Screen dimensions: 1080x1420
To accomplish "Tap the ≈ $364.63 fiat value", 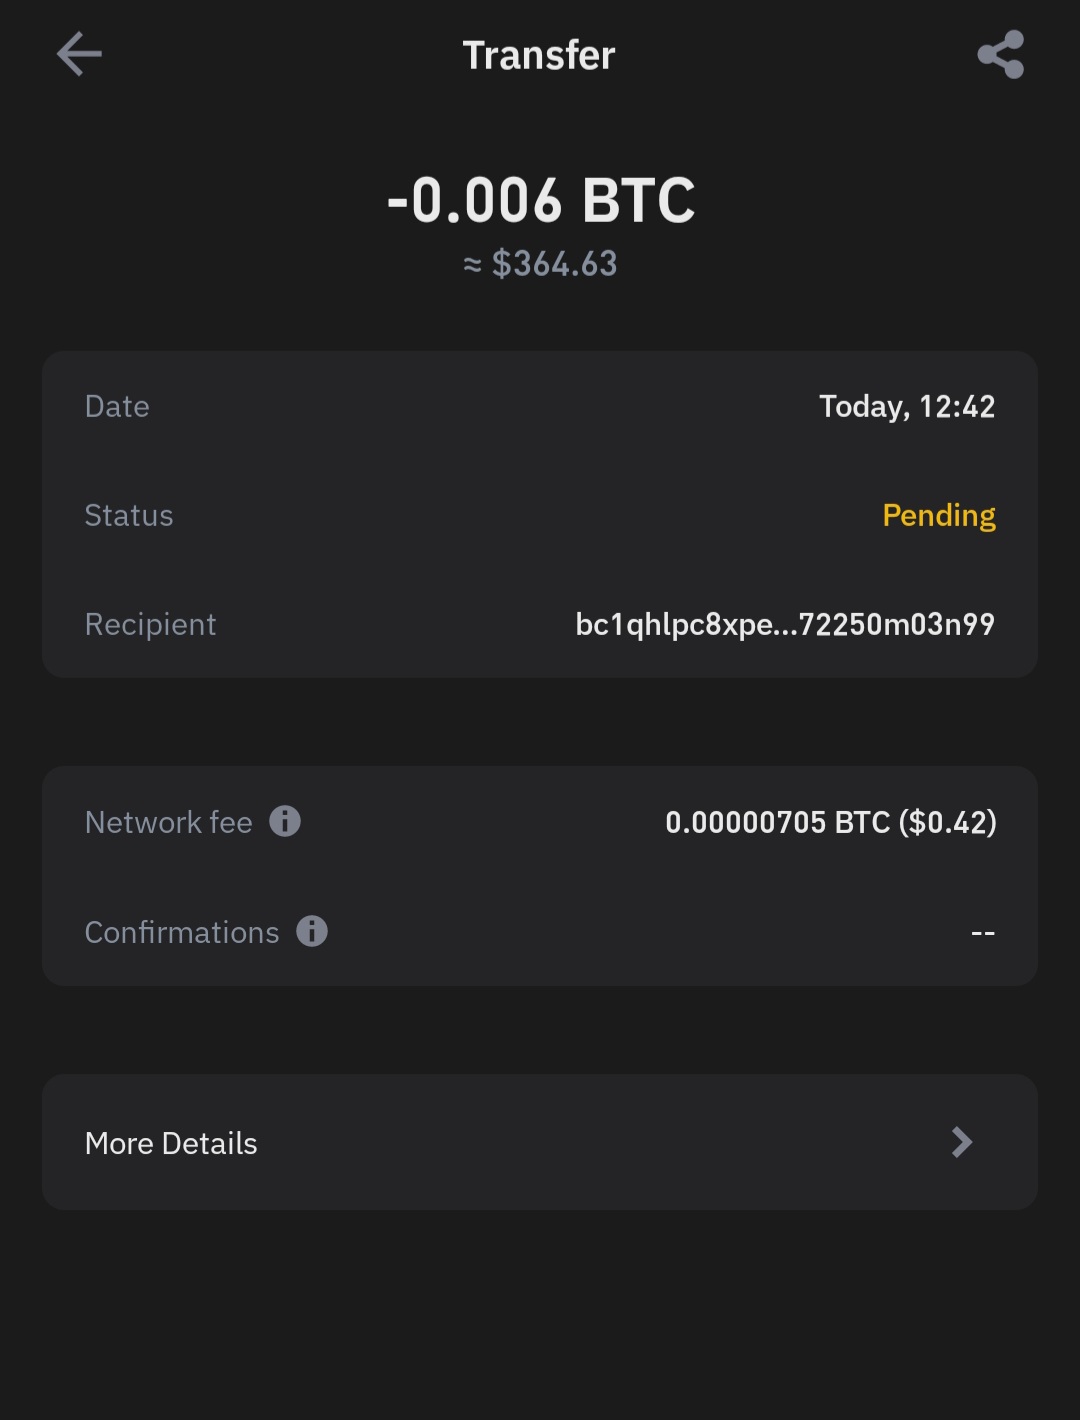I will pos(540,264).
